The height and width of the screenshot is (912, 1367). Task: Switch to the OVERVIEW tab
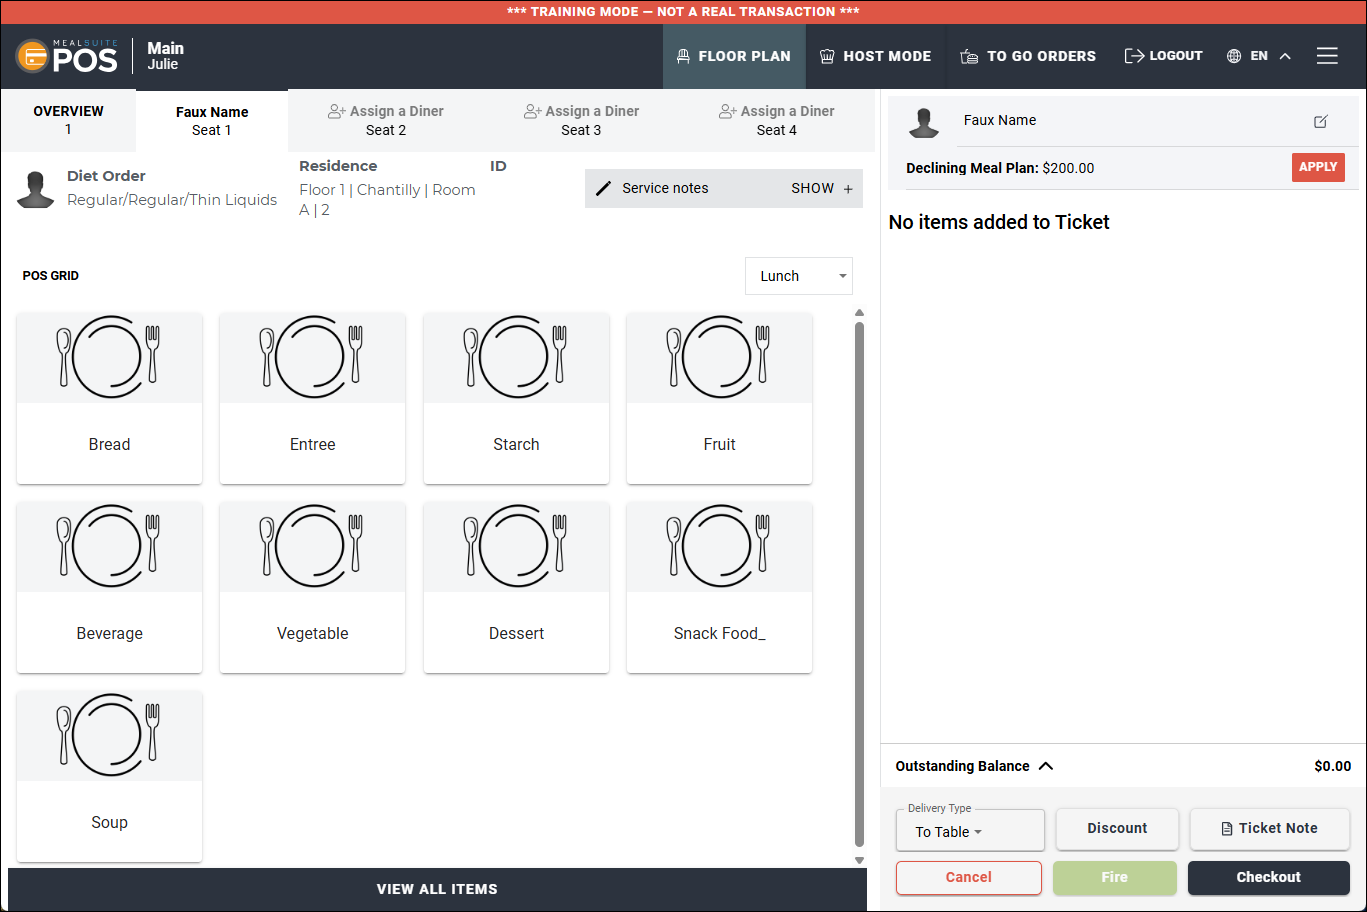[68, 120]
